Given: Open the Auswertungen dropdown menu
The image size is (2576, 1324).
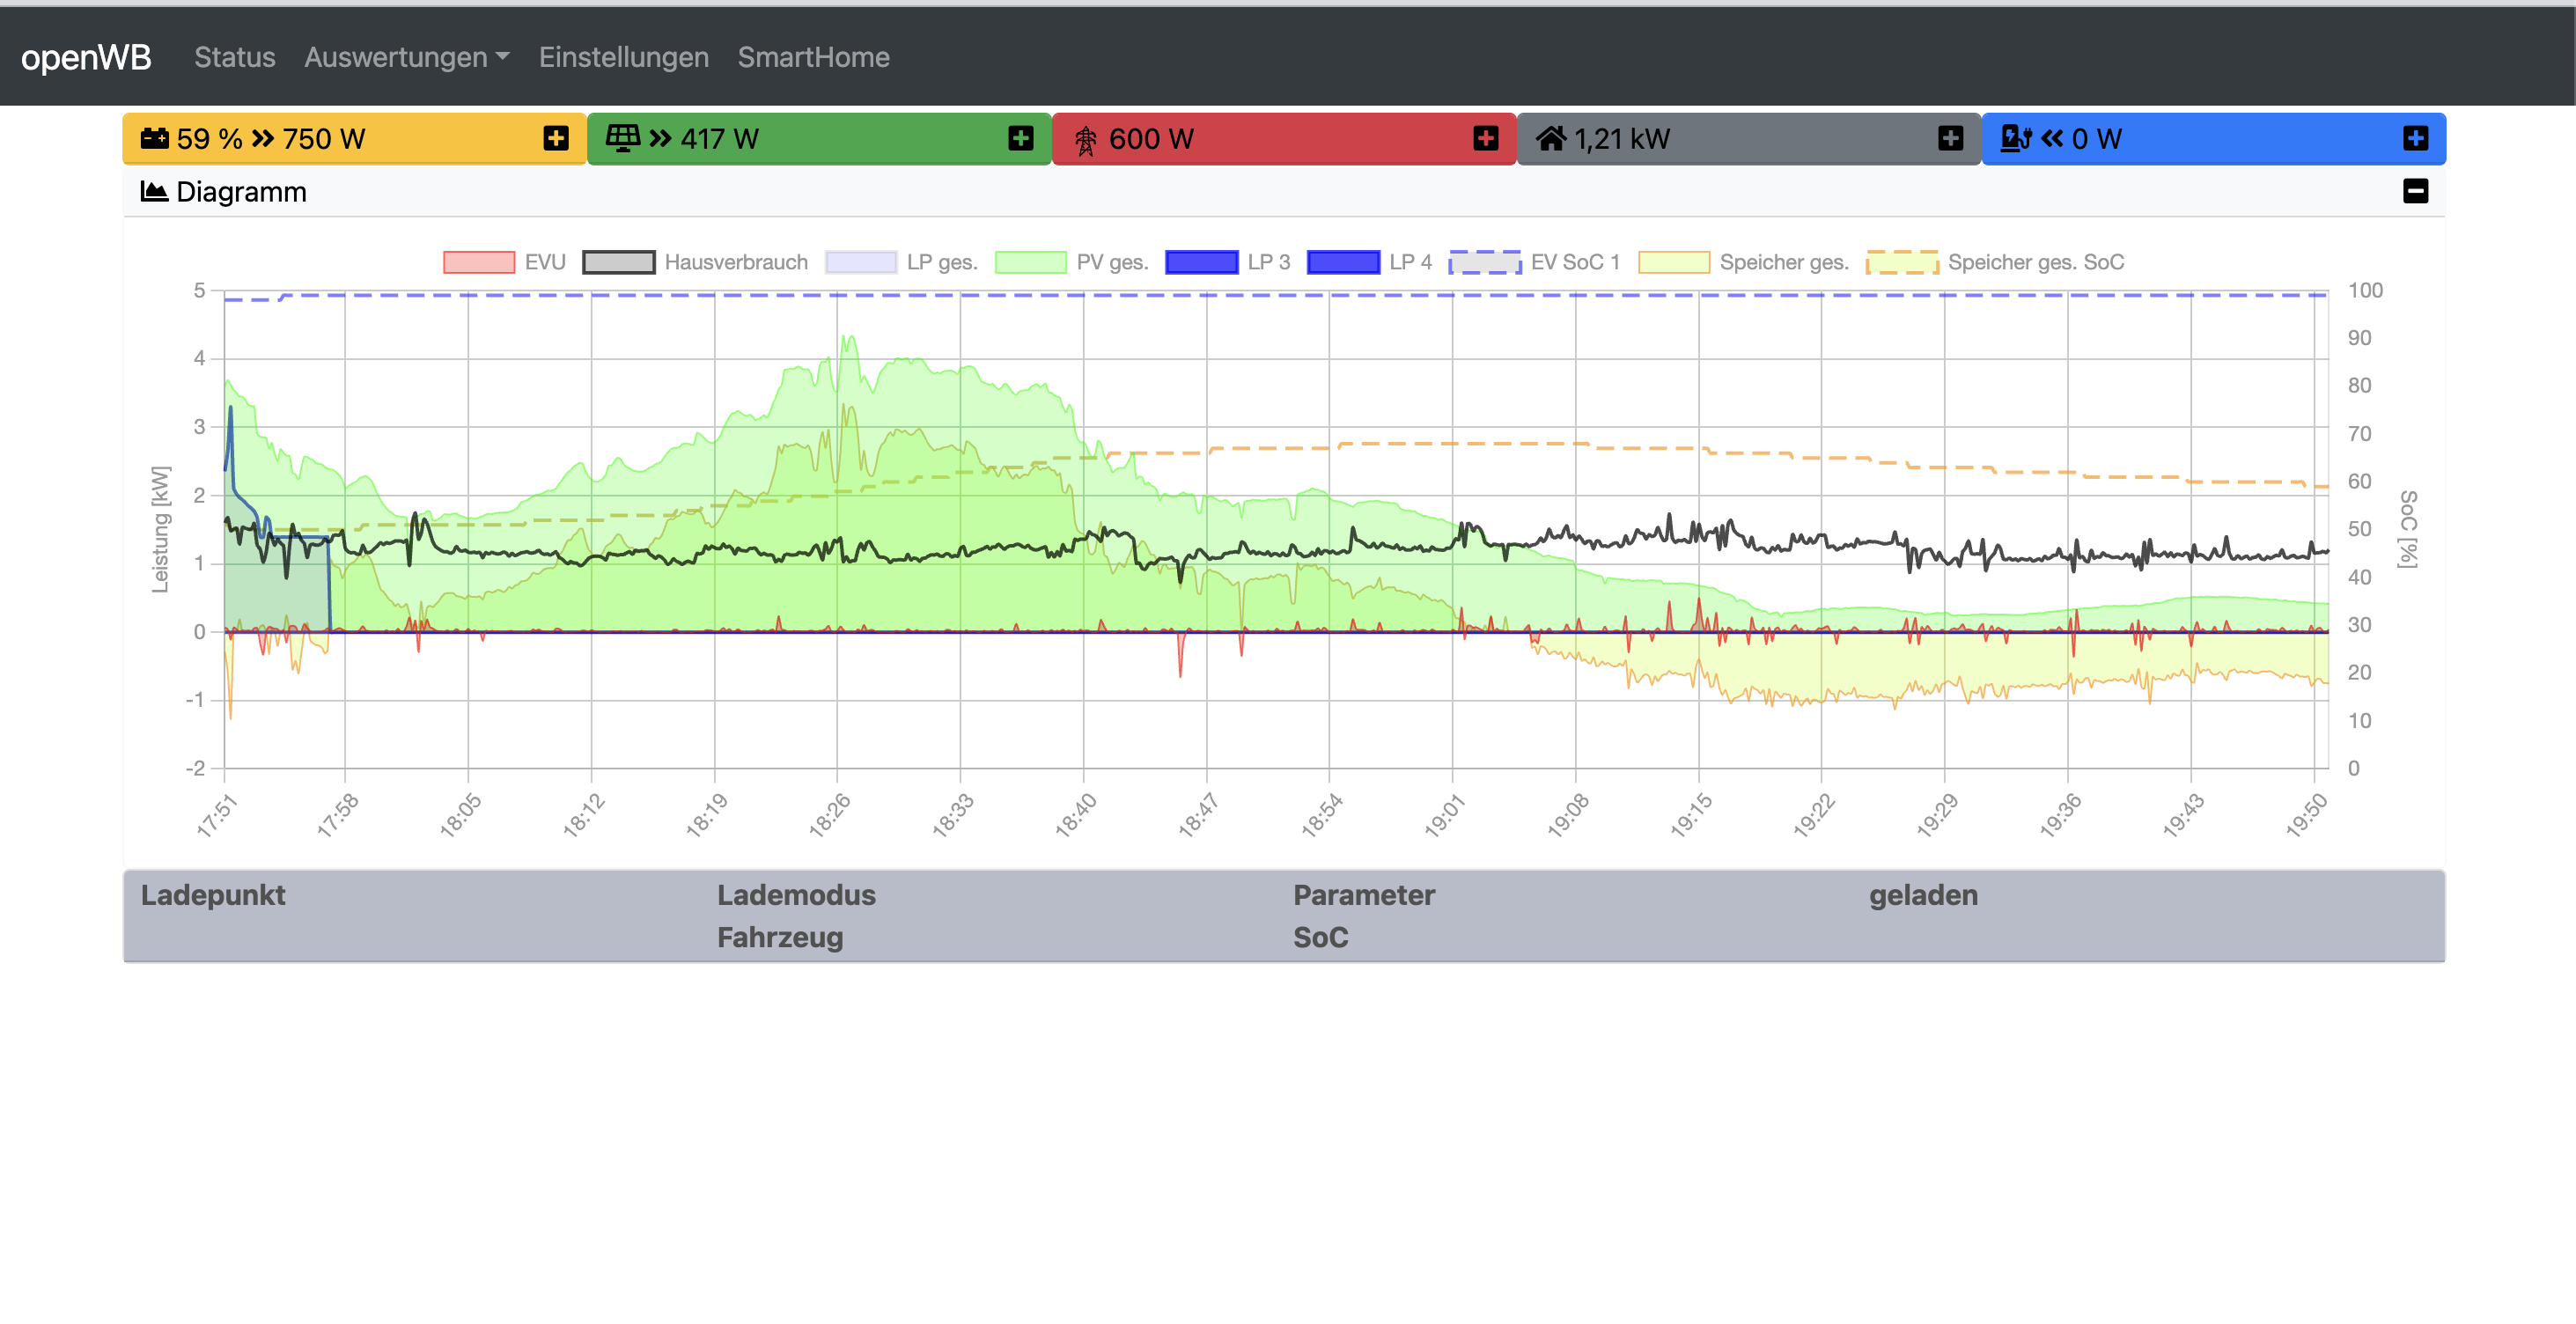Looking at the screenshot, I should click(x=406, y=57).
